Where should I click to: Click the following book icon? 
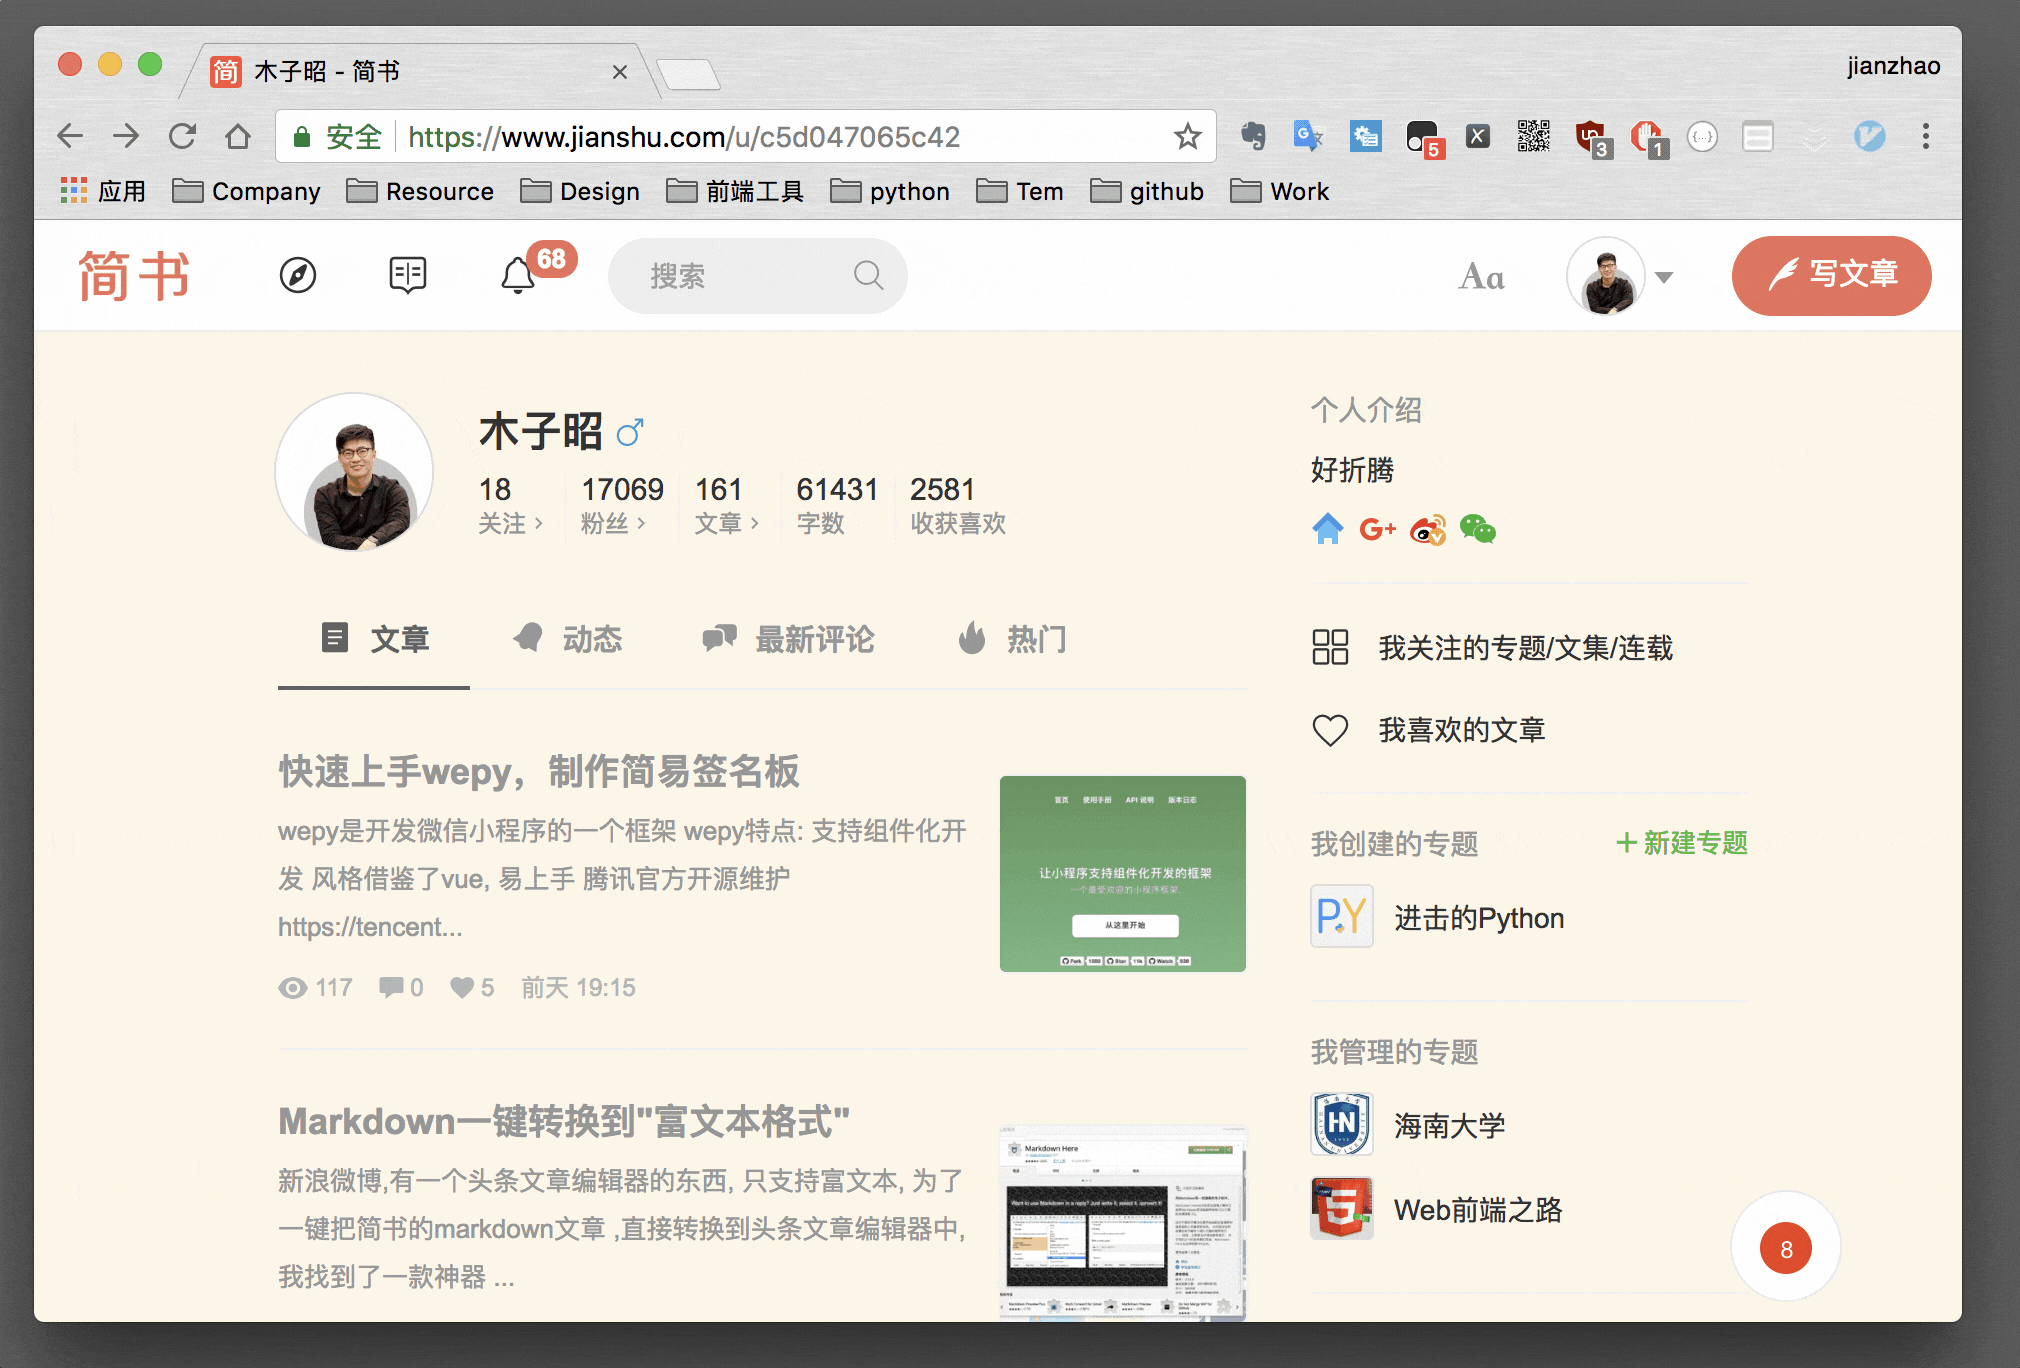[x=408, y=275]
